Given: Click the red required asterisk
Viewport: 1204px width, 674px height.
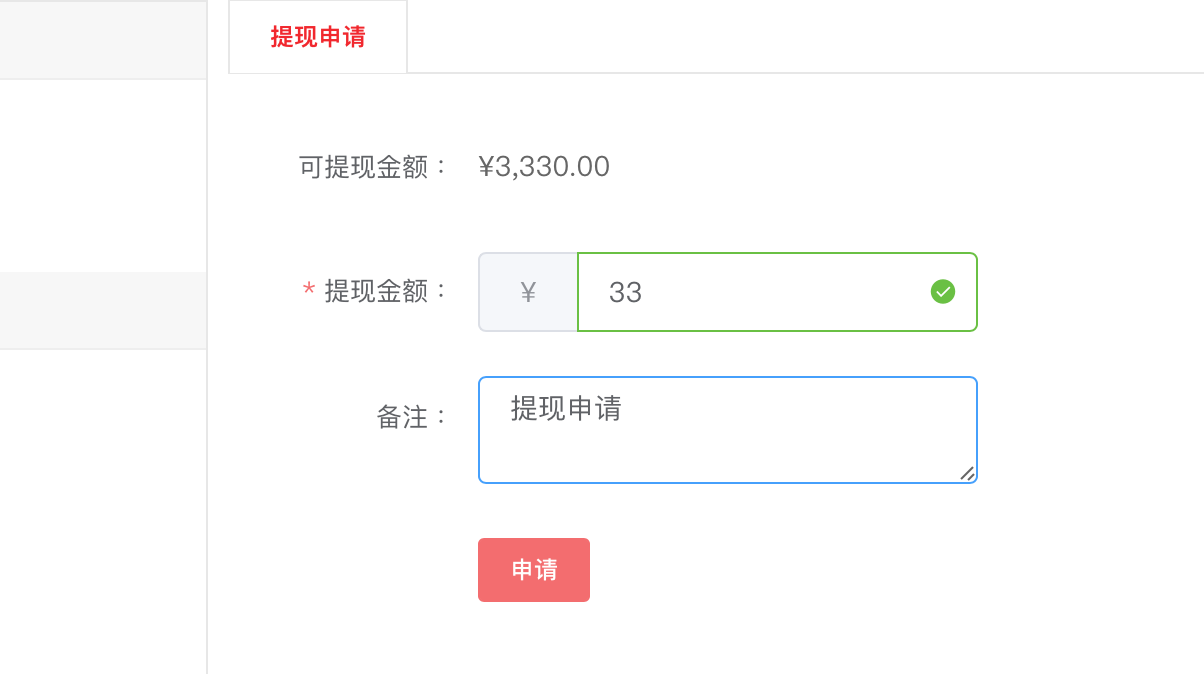Looking at the screenshot, I should tap(309, 291).
